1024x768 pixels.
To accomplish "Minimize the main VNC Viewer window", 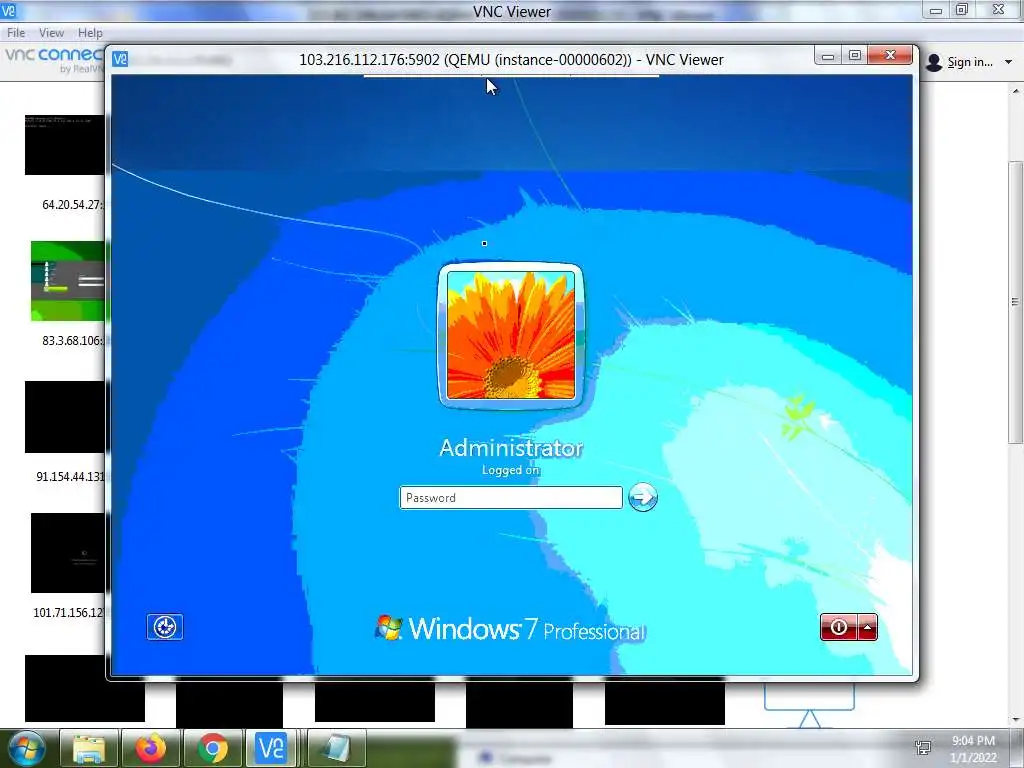I will pyautogui.click(x=935, y=10).
